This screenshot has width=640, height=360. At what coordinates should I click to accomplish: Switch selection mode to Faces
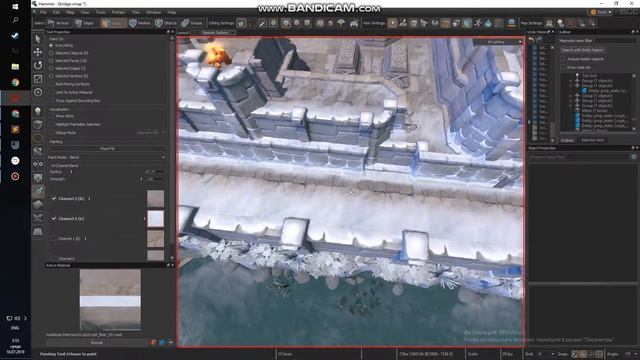click(113, 23)
